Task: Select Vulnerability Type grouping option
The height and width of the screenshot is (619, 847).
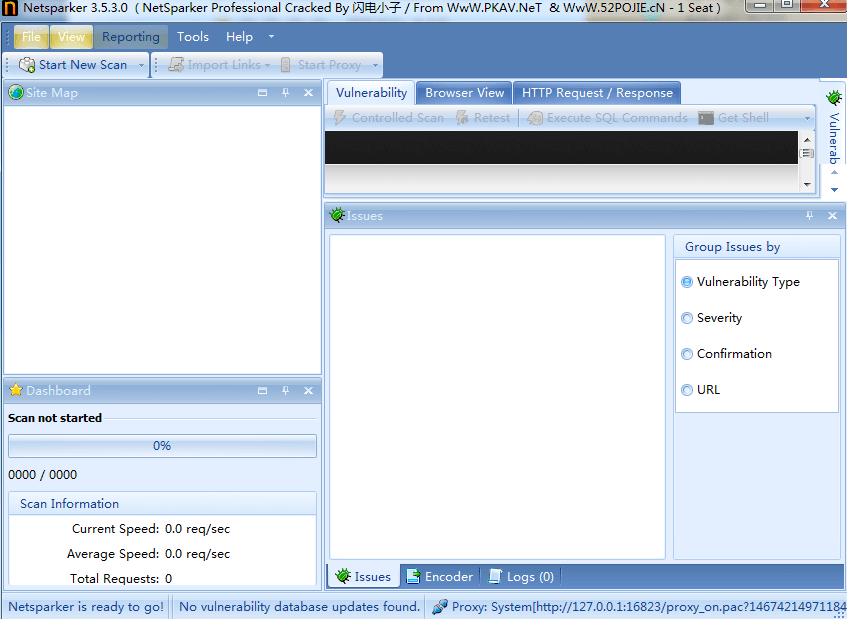Action: pyautogui.click(x=687, y=282)
